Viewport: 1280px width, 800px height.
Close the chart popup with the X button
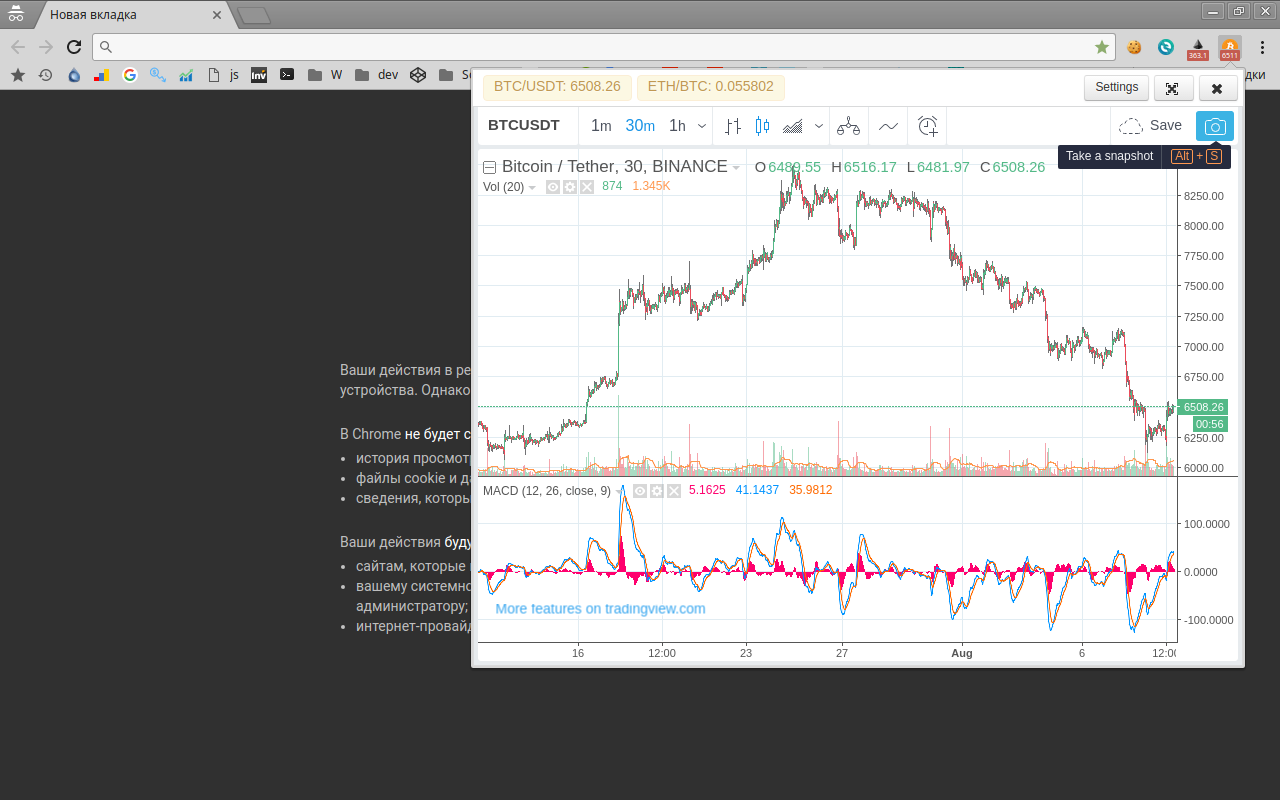click(x=1217, y=88)
